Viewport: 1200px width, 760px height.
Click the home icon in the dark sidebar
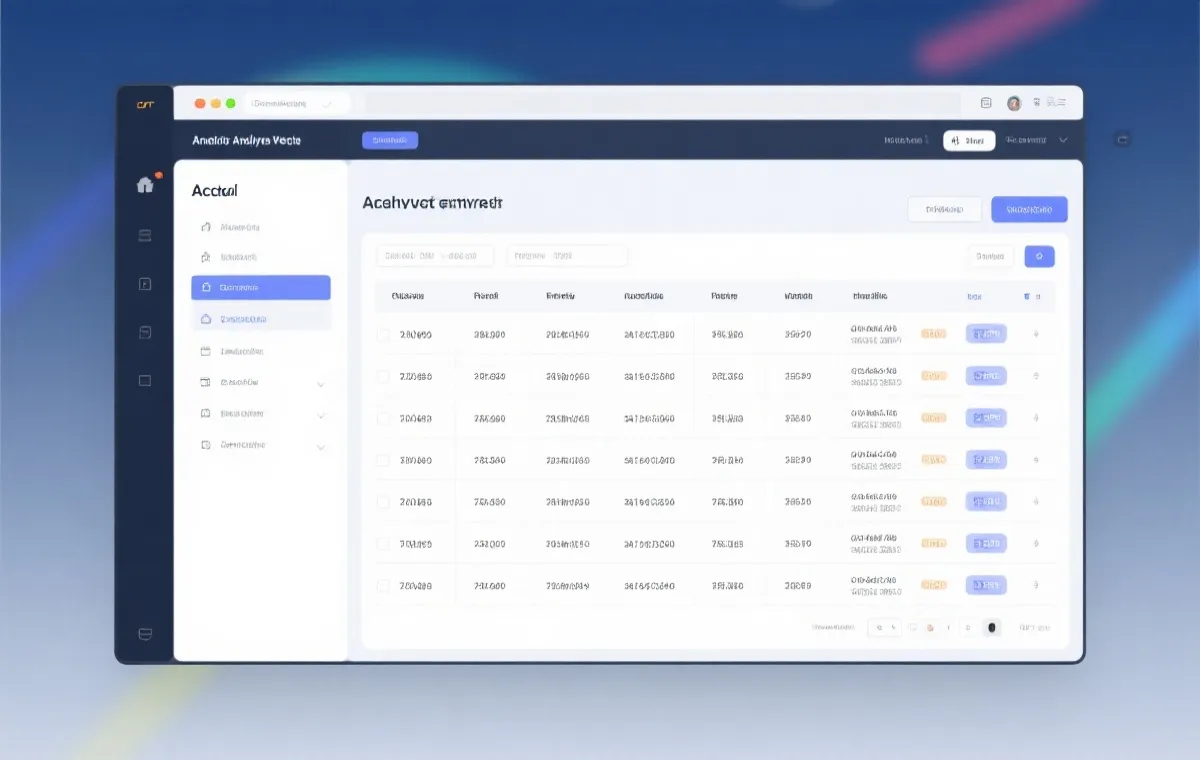[145, 185]
